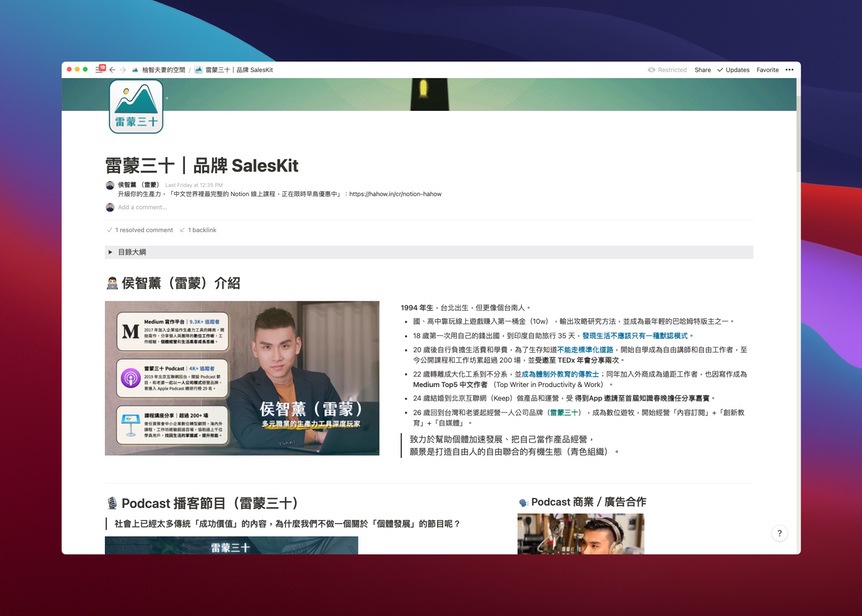Add the page to Favorite
This screenshot has height=616, width=862.
point(767,70)
